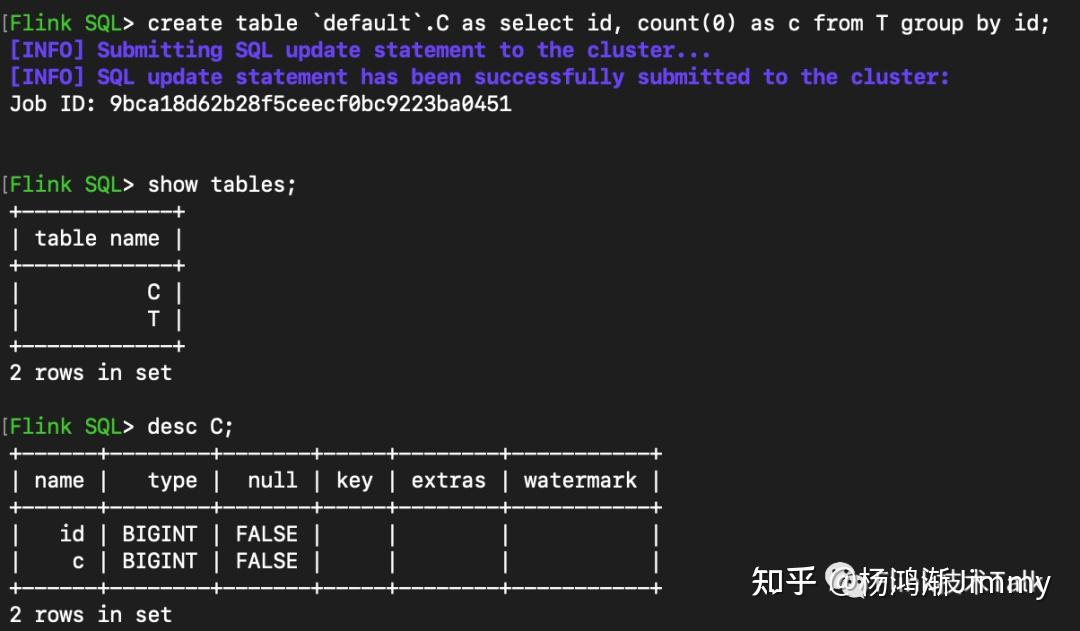Click the 'desc C;' command text

(190, 426)
